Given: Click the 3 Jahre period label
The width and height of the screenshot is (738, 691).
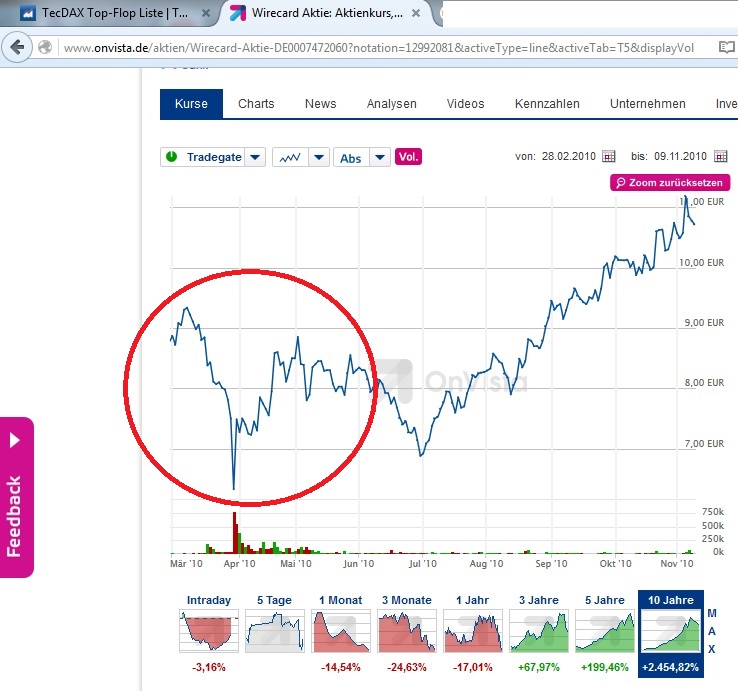Looking at the screenshot, I should tap(539, 600).
